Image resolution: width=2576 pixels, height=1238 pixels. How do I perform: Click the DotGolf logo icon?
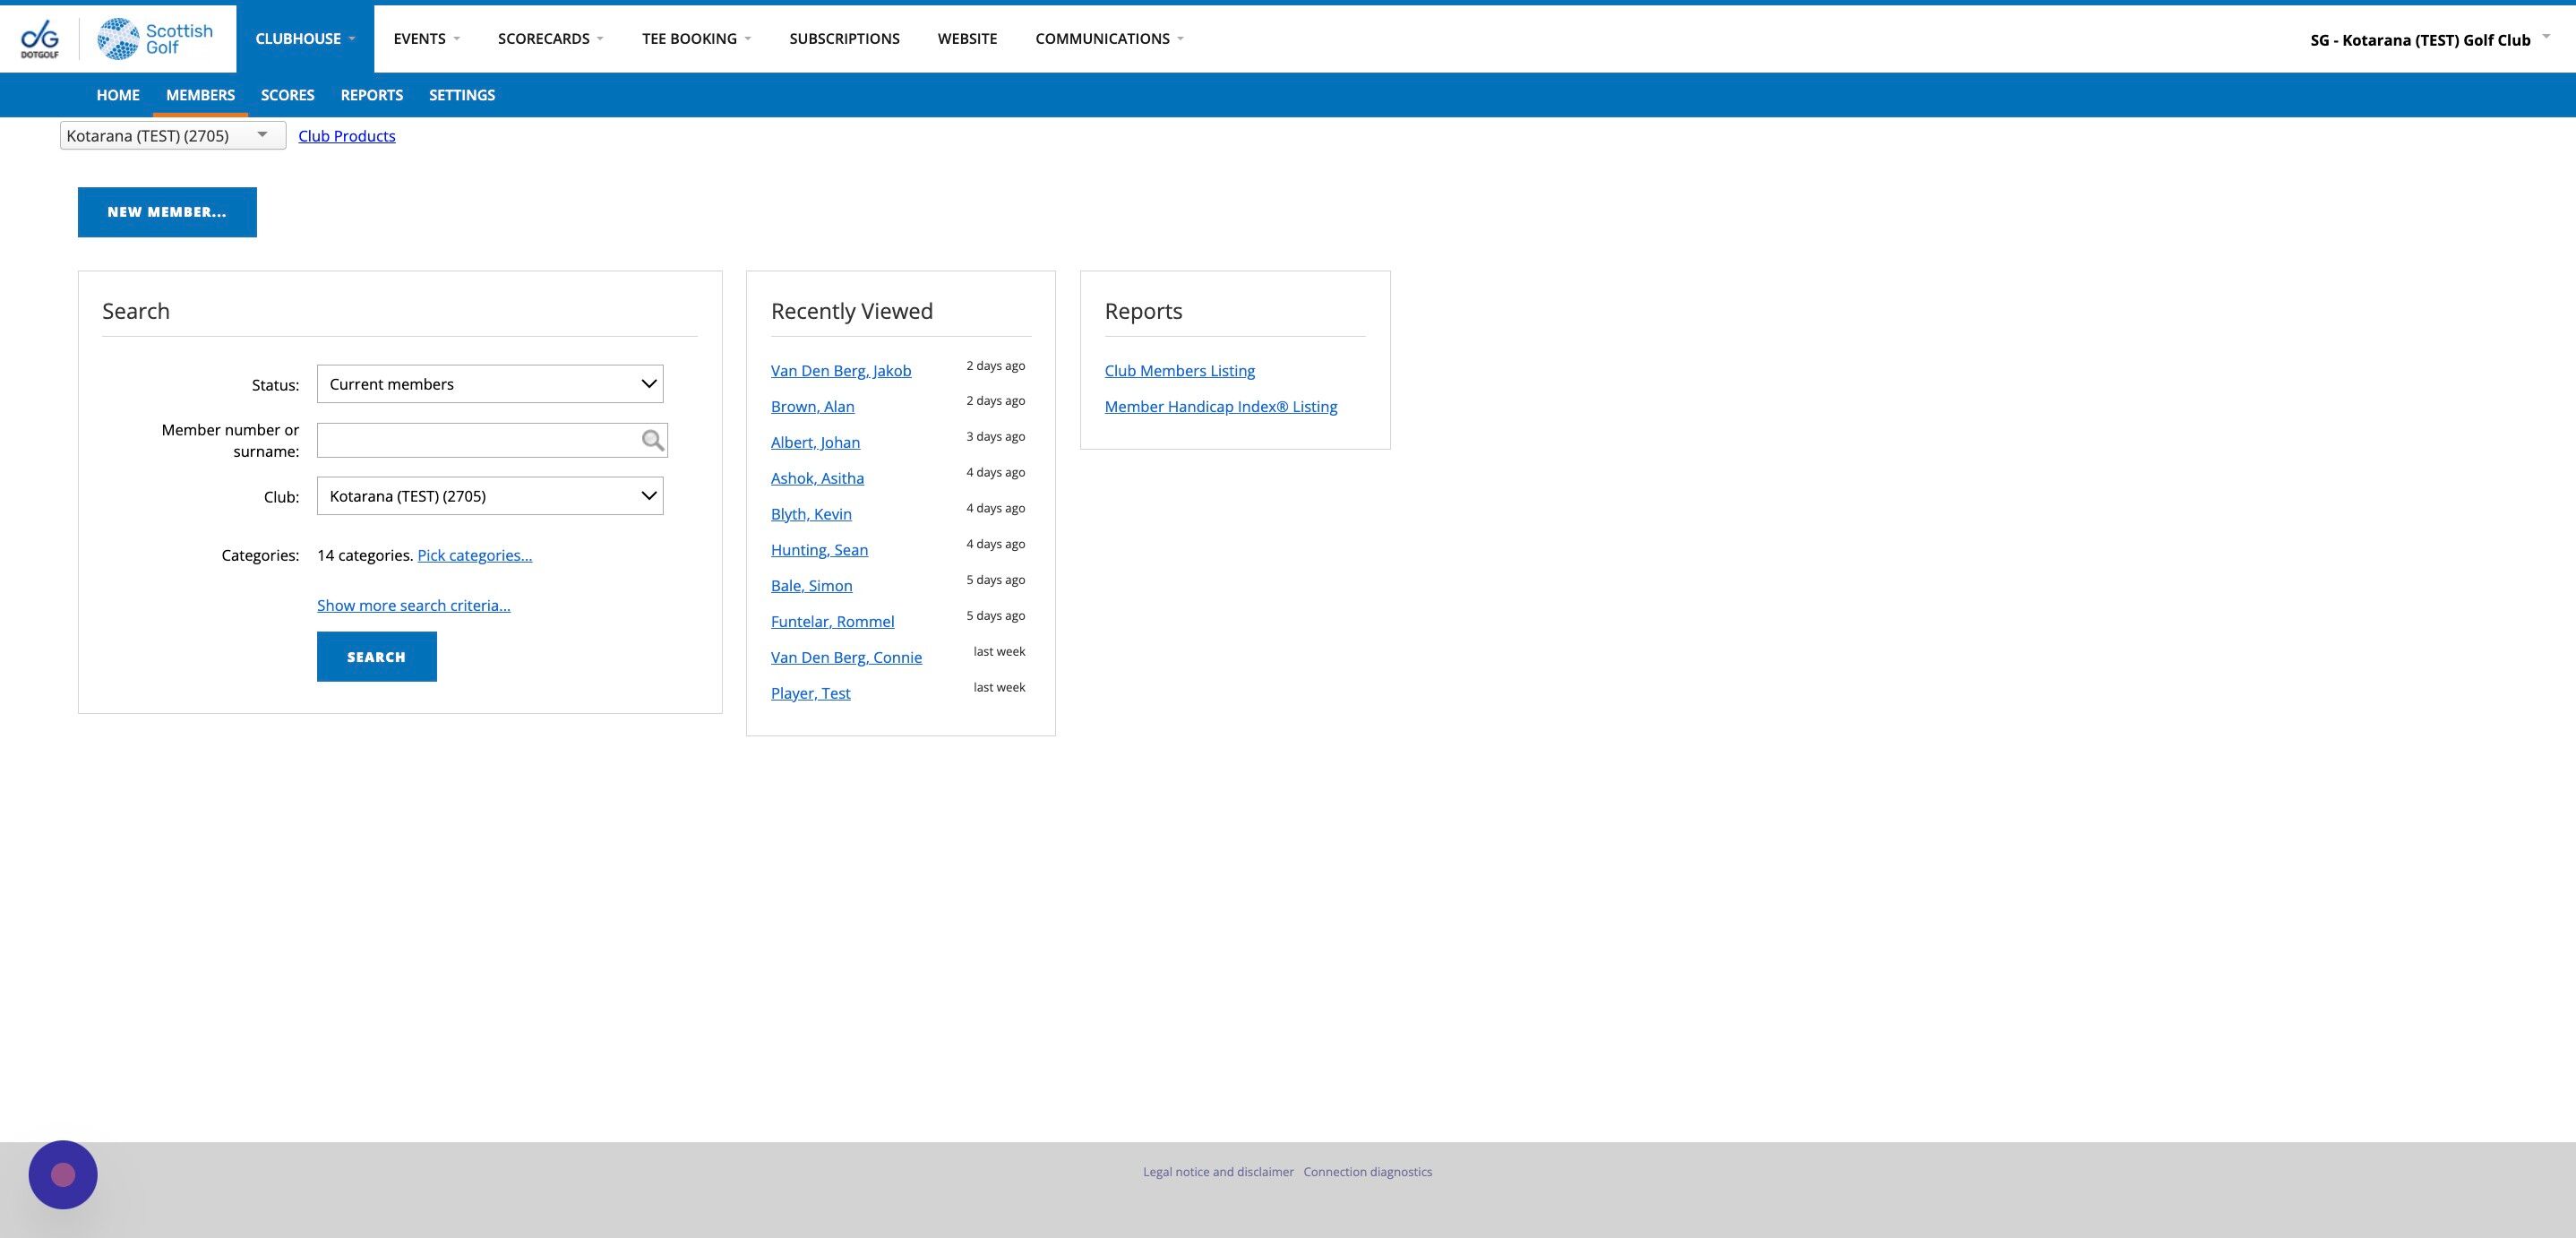(40, 39)
